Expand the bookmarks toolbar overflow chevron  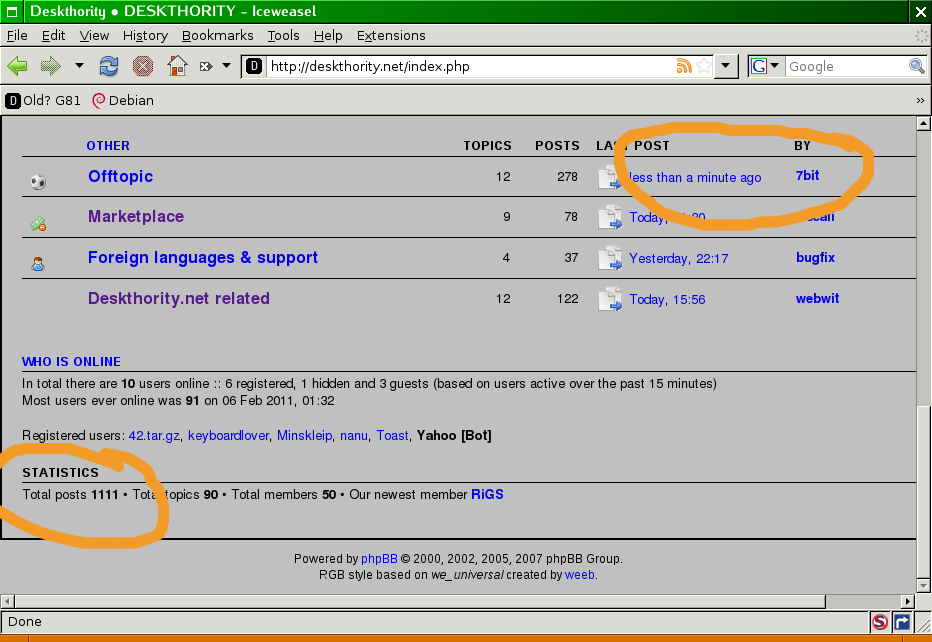click(920, 101)
